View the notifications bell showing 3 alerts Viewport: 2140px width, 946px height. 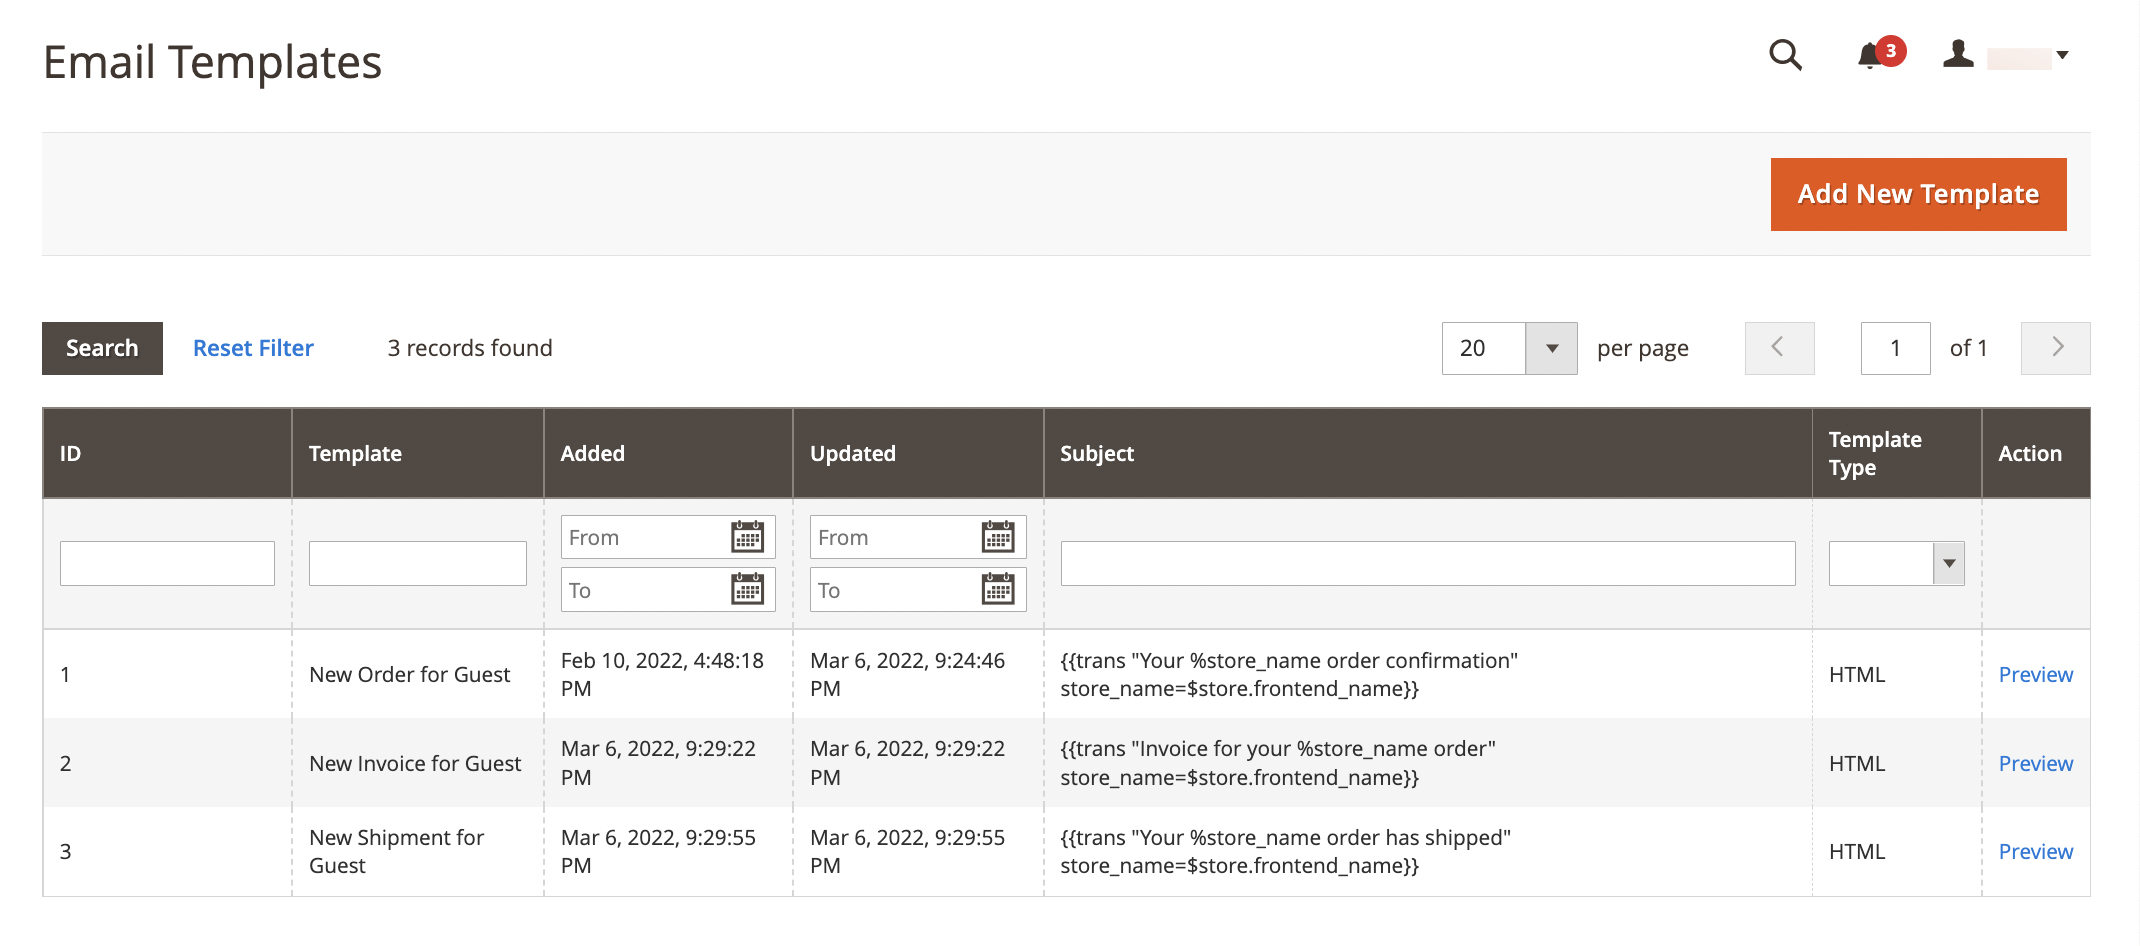click(1871, 55)
